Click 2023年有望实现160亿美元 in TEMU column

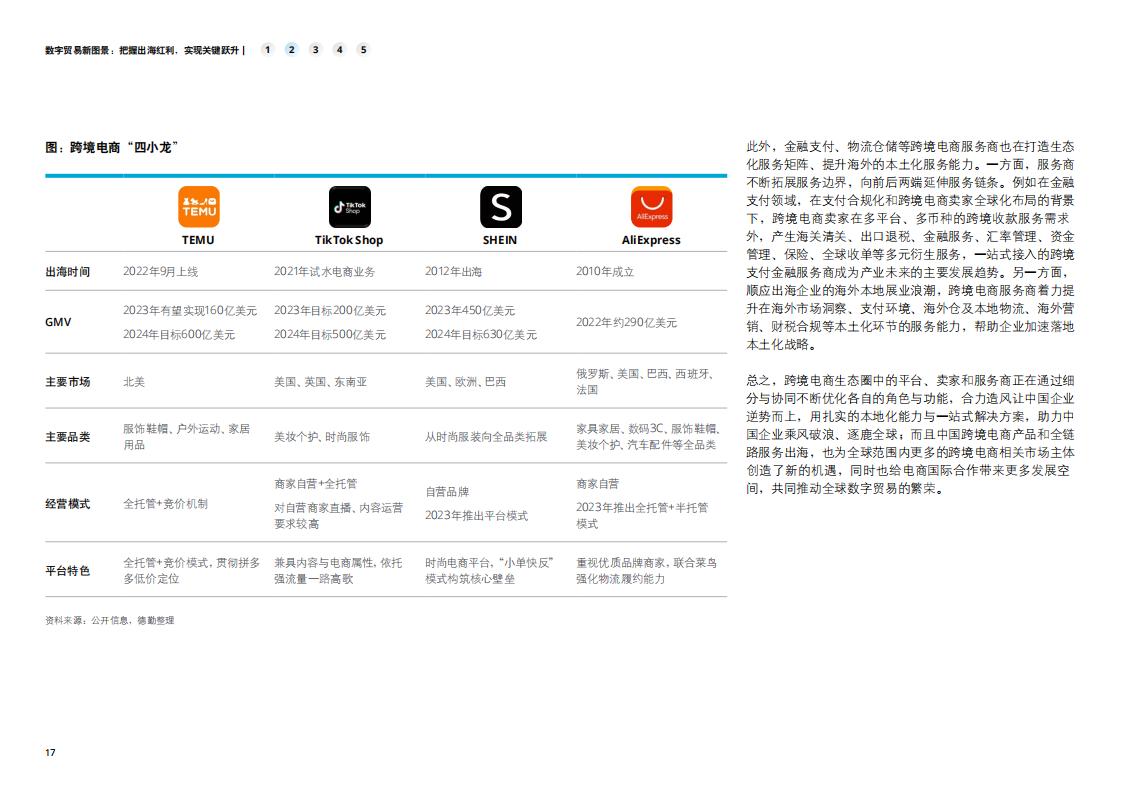pos(190,311)
